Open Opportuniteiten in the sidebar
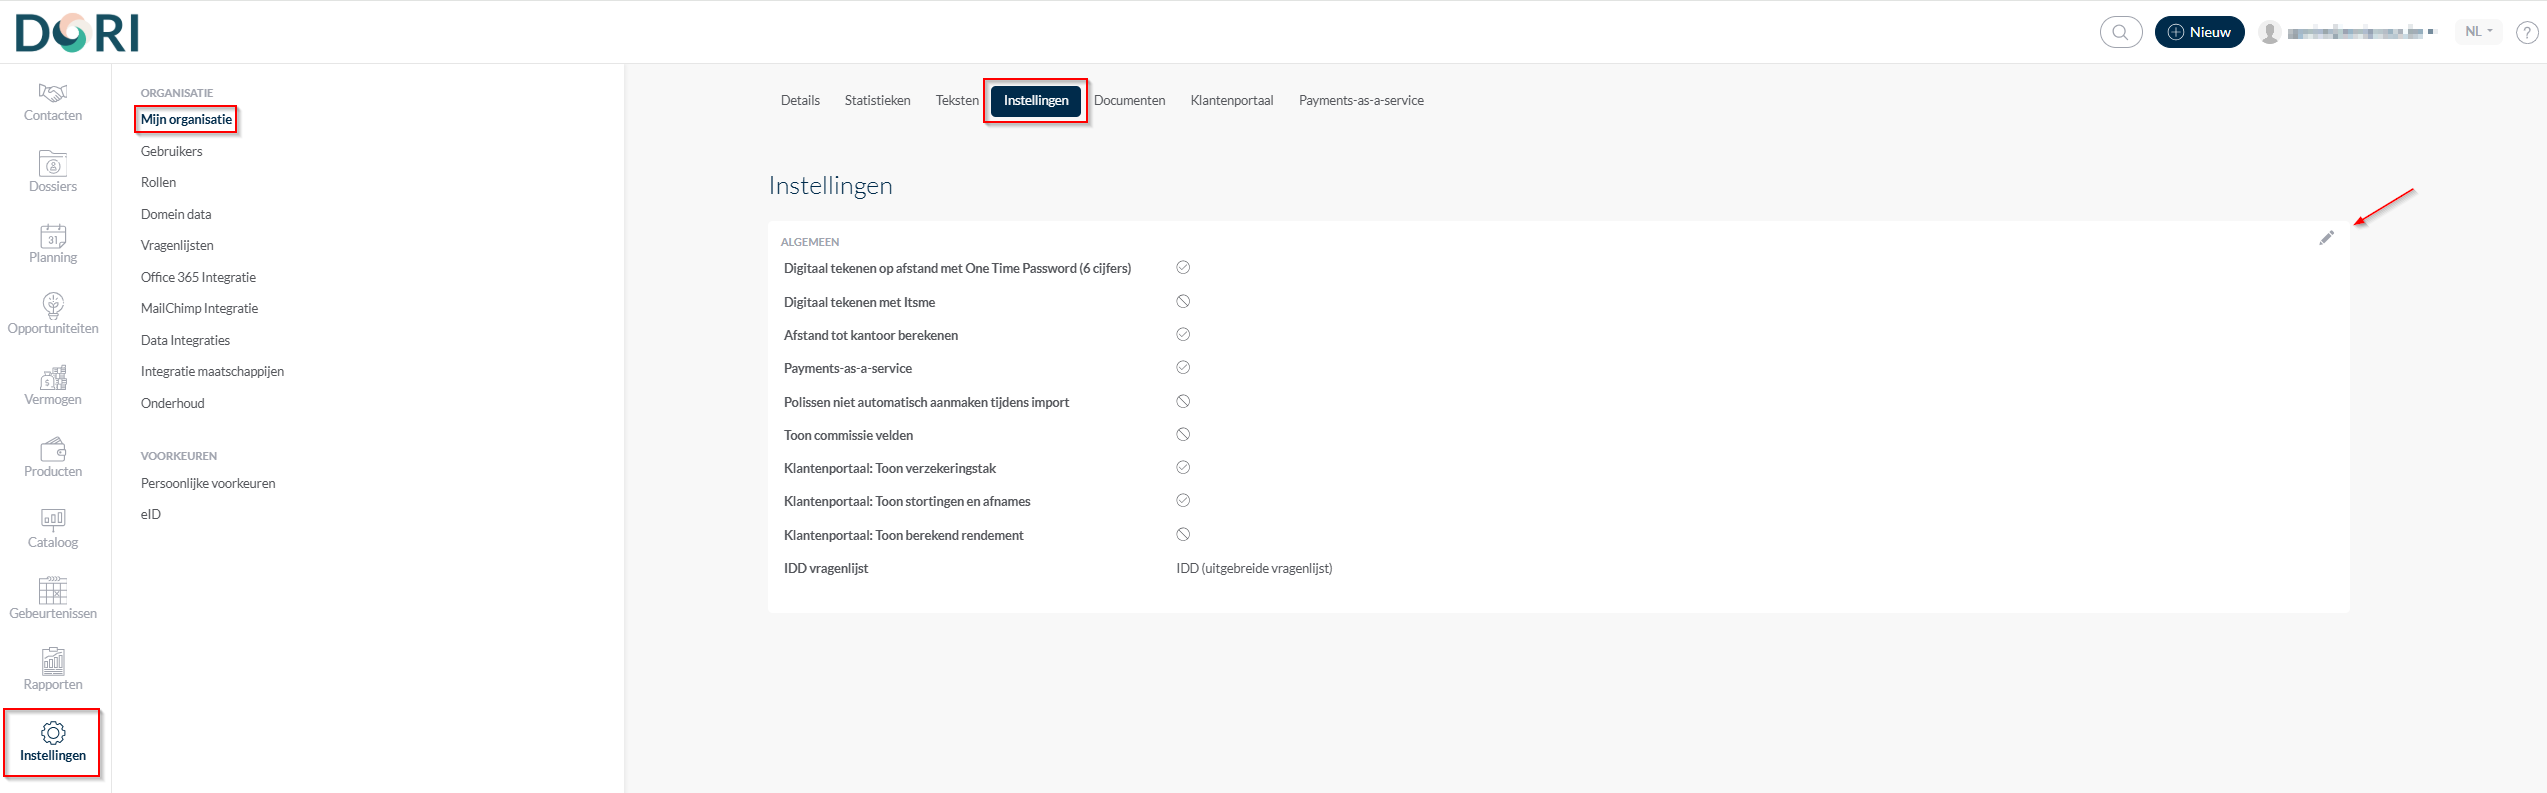Image resolution: width=2547 pixels, height=793 pixels. [x=53, y=314]
